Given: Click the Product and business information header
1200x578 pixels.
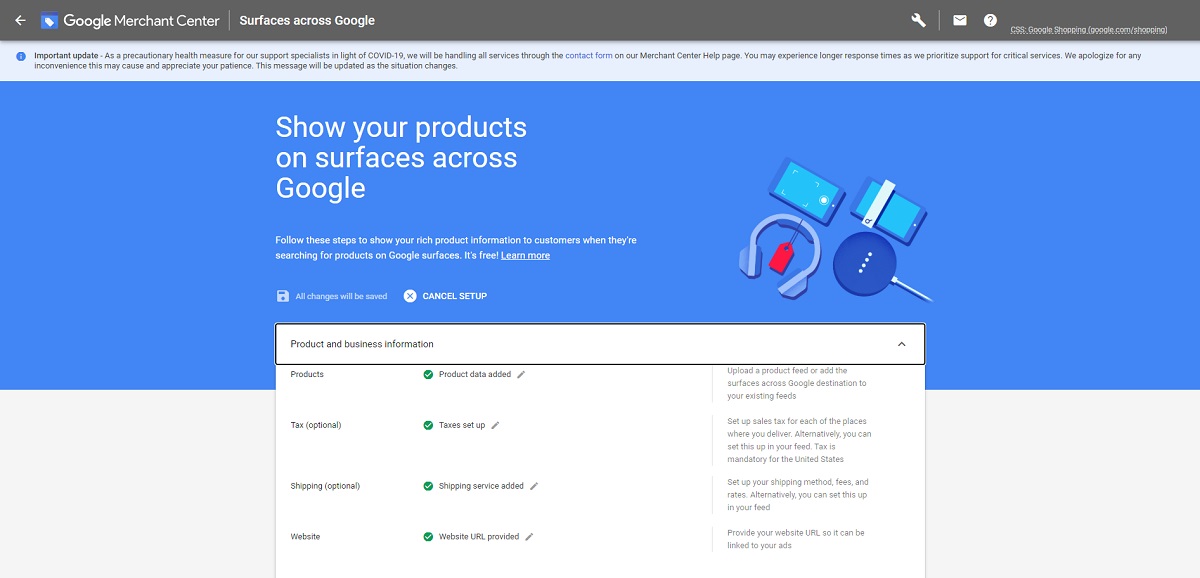Looking at the screenshot, I should (x=600, y=344).
